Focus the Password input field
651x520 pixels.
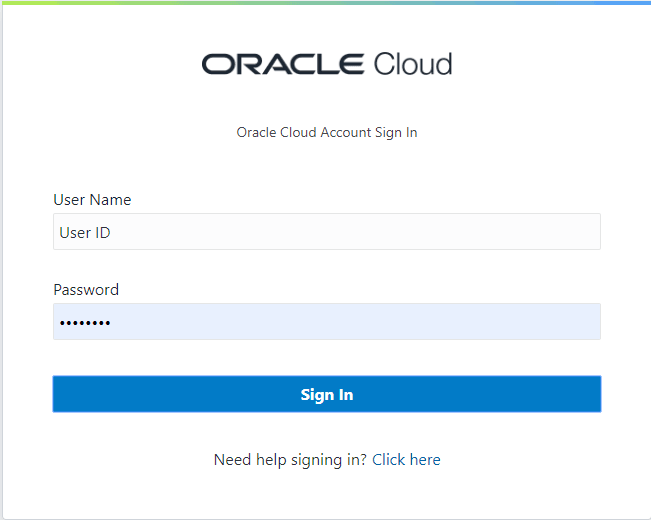click(327, 321)
